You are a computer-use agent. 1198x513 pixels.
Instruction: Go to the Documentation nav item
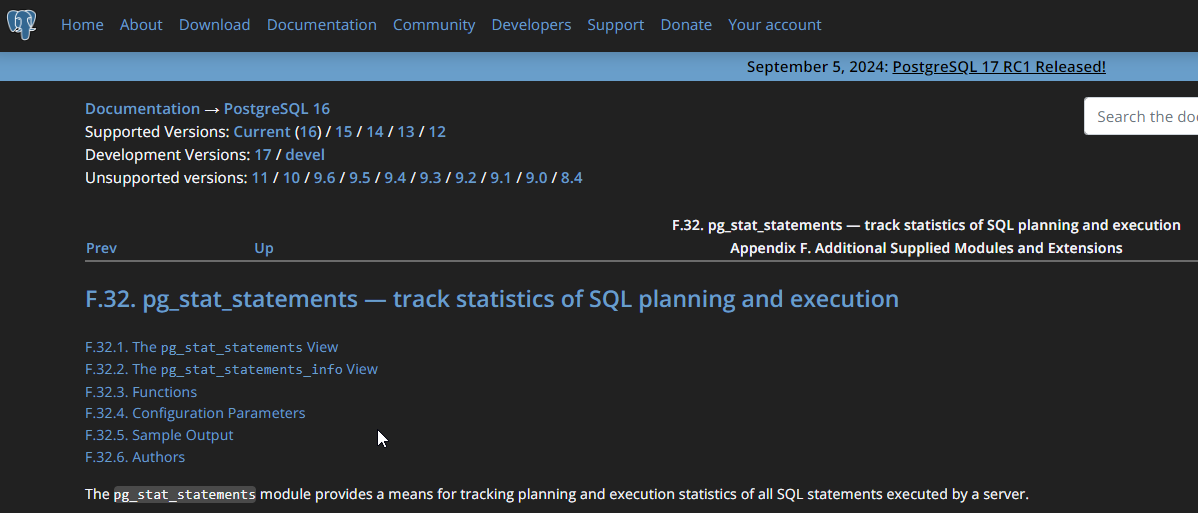[321, 25]
